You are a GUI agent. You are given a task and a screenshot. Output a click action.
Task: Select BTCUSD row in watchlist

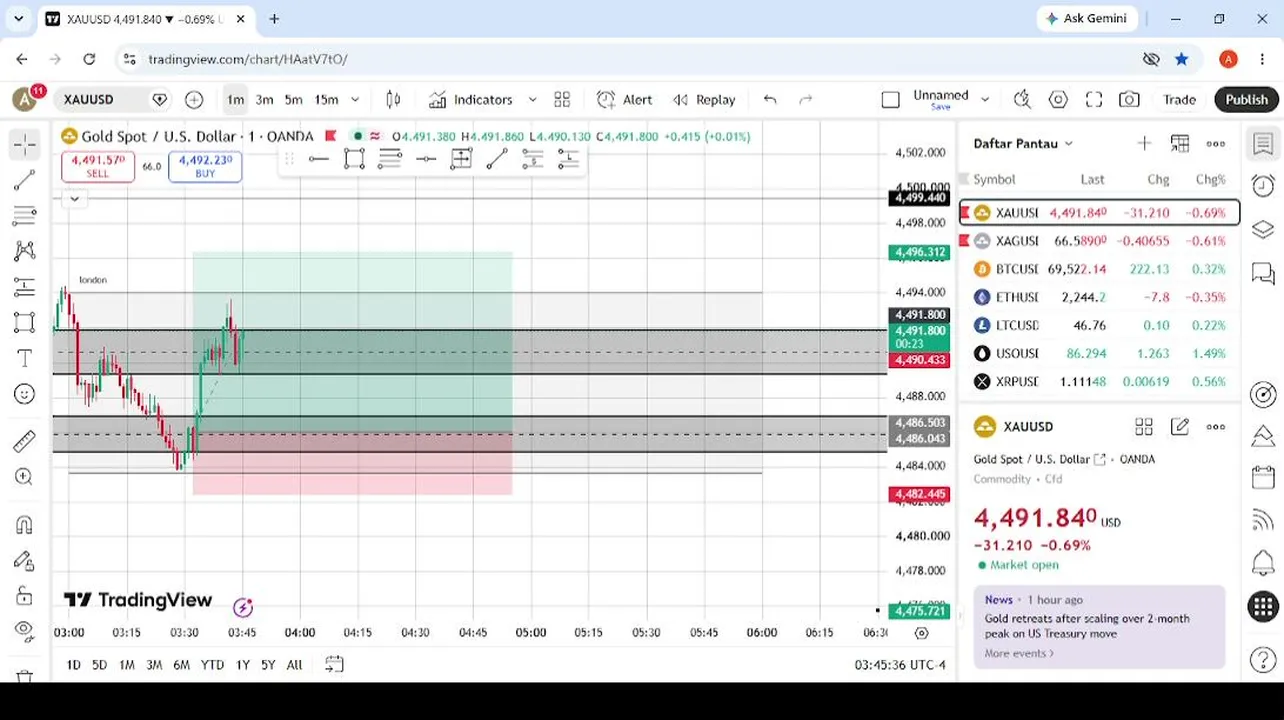1099,269
